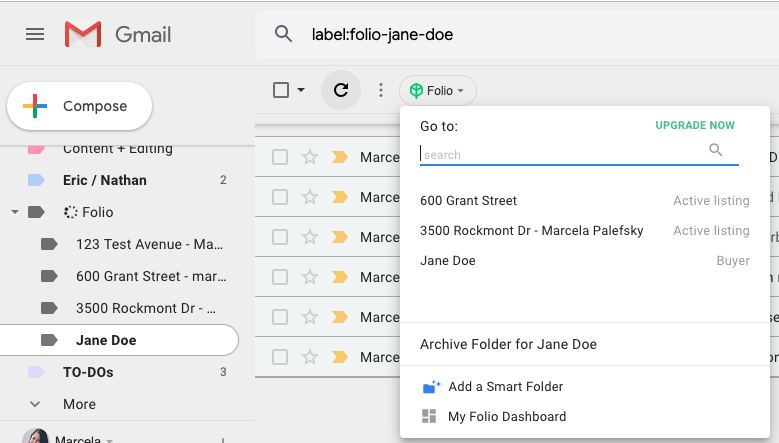Screen dimensions: 779x443
Task: Click the 123 Test Avenue label tag icon
Action: pyautogui.click(x=49, y=244)
